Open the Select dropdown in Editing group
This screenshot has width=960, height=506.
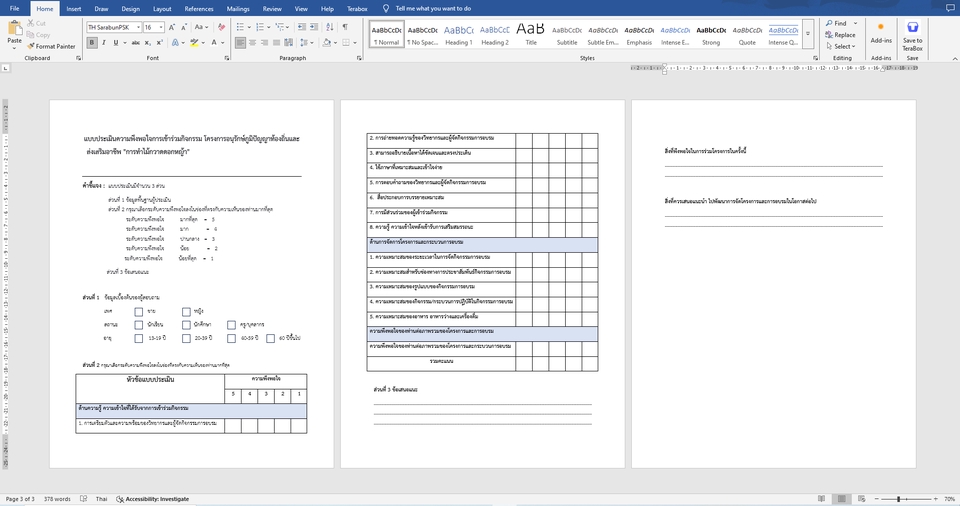tap(841, 47)
